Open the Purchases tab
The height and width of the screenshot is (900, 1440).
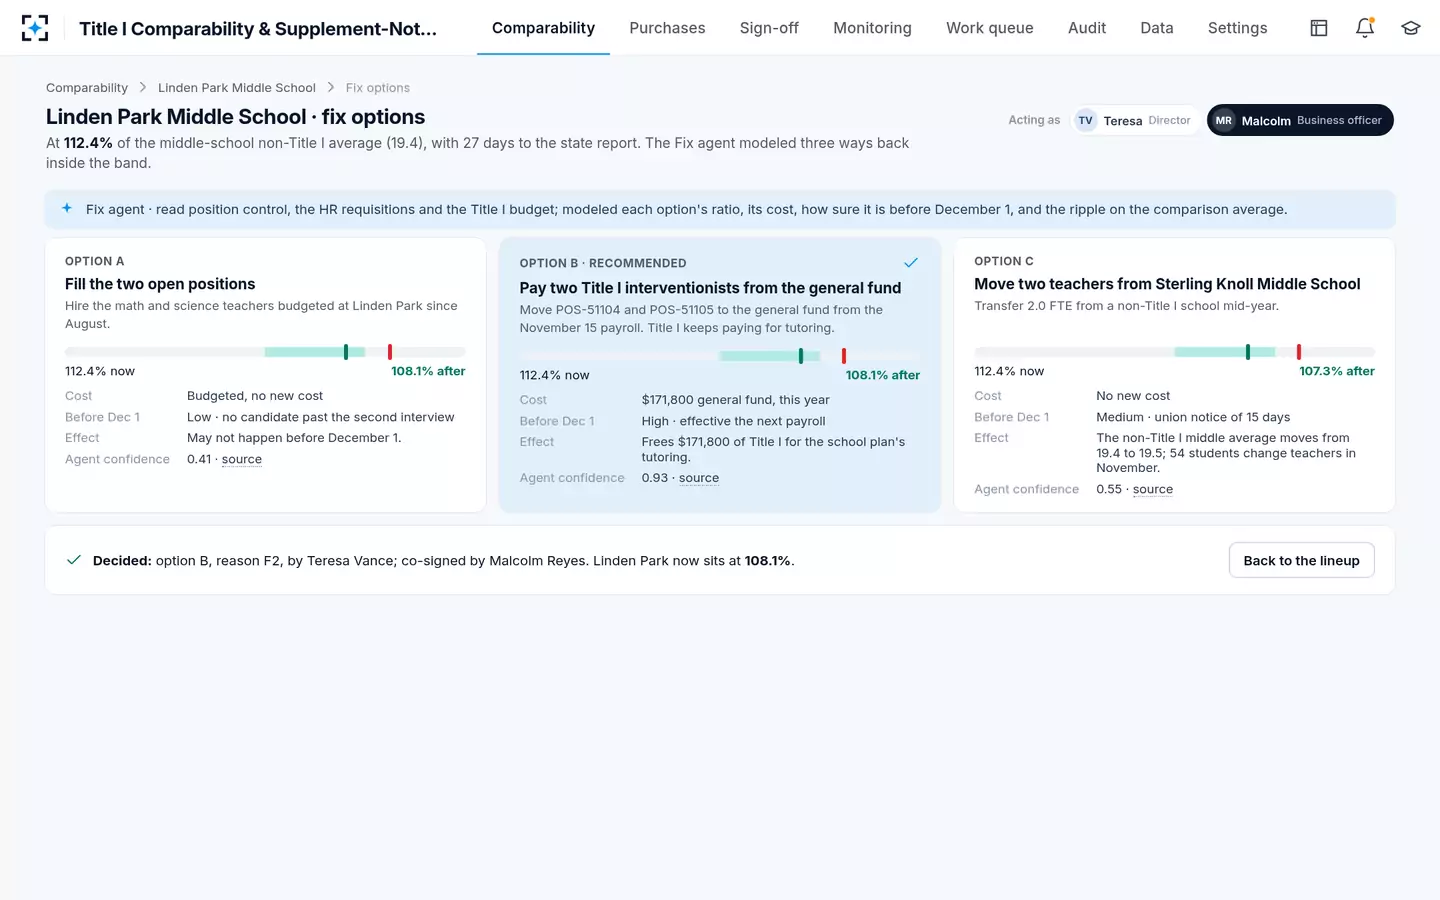click(667, 28)
